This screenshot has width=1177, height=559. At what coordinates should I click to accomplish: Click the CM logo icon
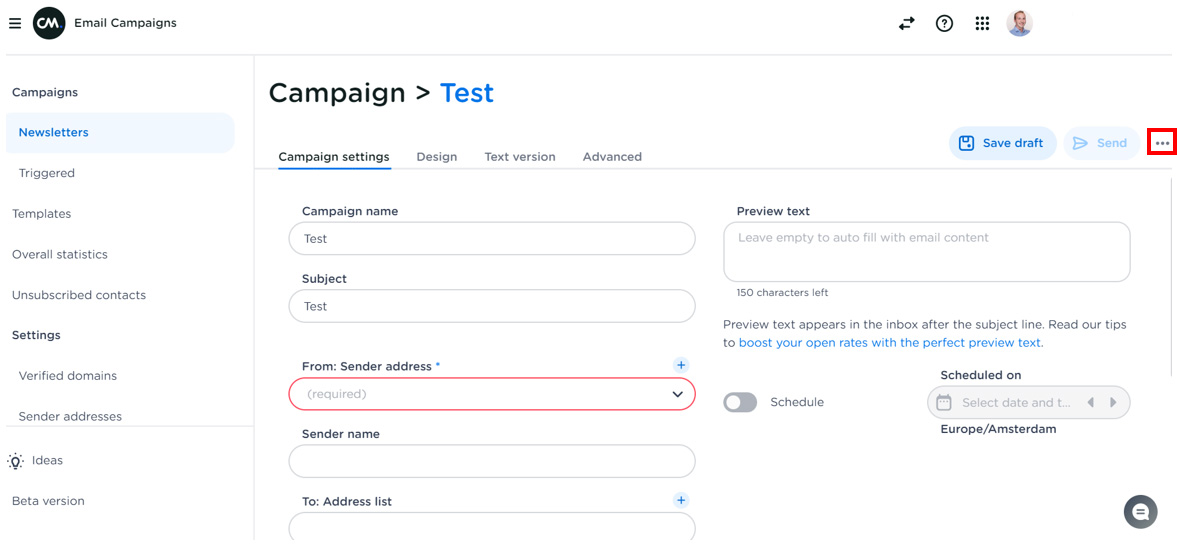(x=49, y=23)
